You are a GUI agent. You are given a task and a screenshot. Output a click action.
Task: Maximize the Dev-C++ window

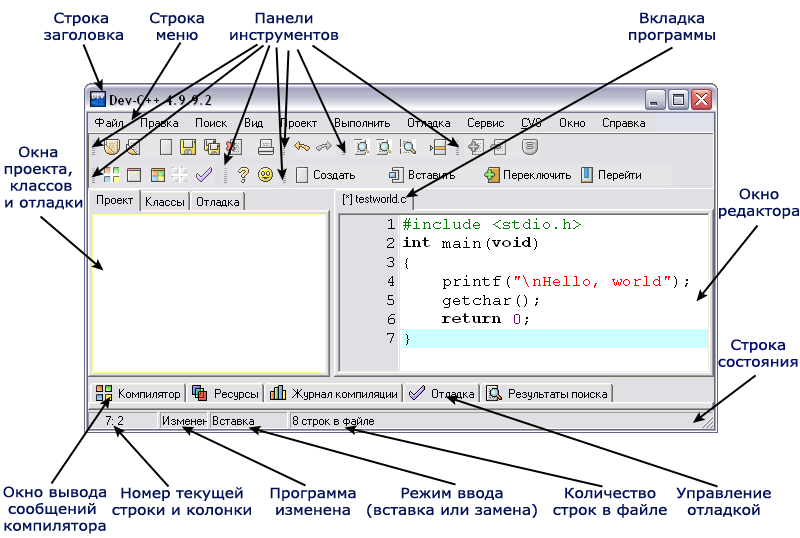coord(678,99)
